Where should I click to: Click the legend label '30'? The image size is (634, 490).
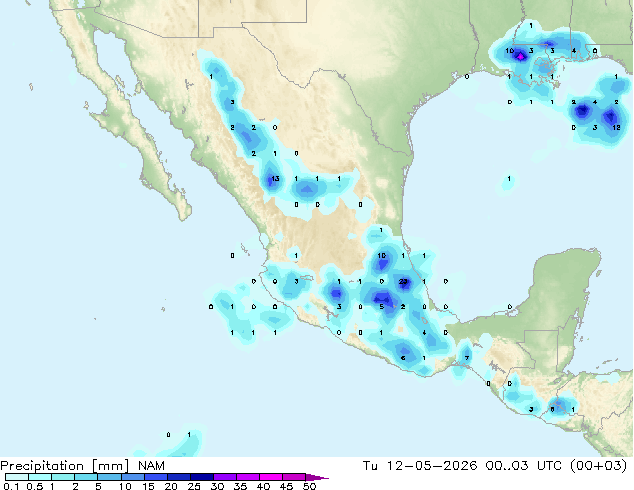(x=217, y=486)
